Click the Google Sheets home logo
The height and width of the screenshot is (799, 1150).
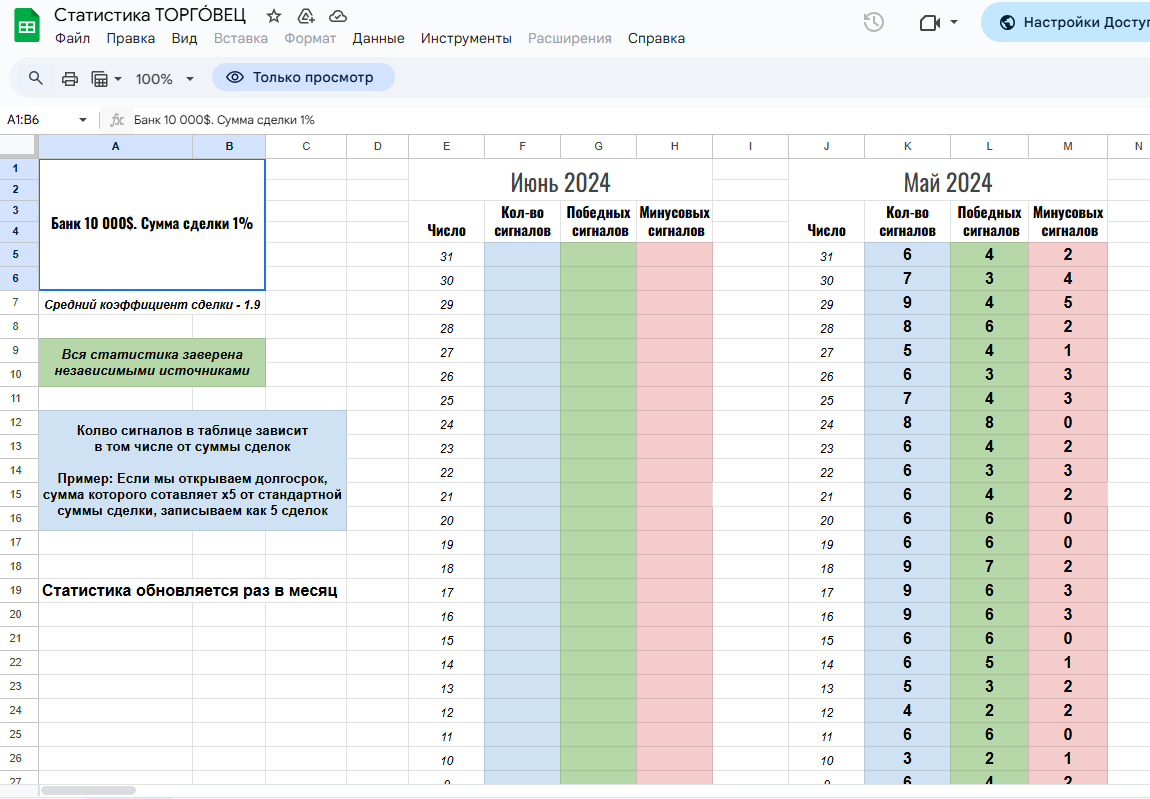coord(27,26)
